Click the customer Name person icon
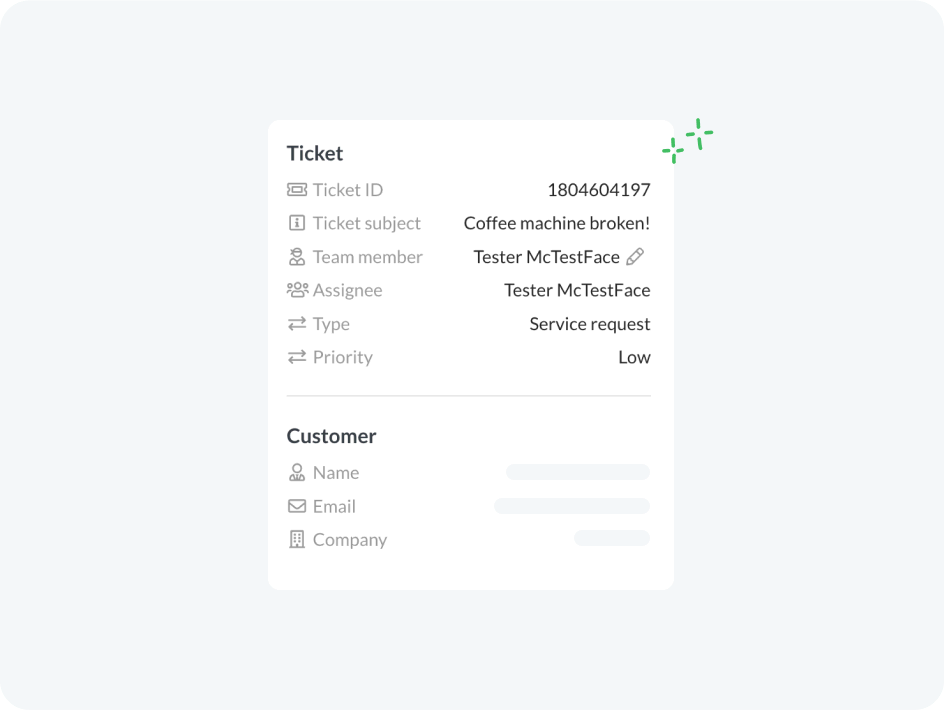944x710 pixels. pyautogui.click(x=297, y=472)
